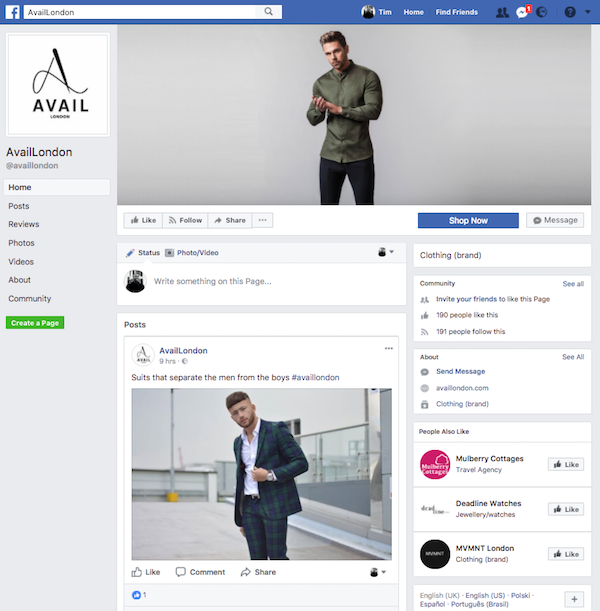The width and height of the screenshot is (600, 611).
Task: Switch language to English (US)
Action: (x=485, y=596)
